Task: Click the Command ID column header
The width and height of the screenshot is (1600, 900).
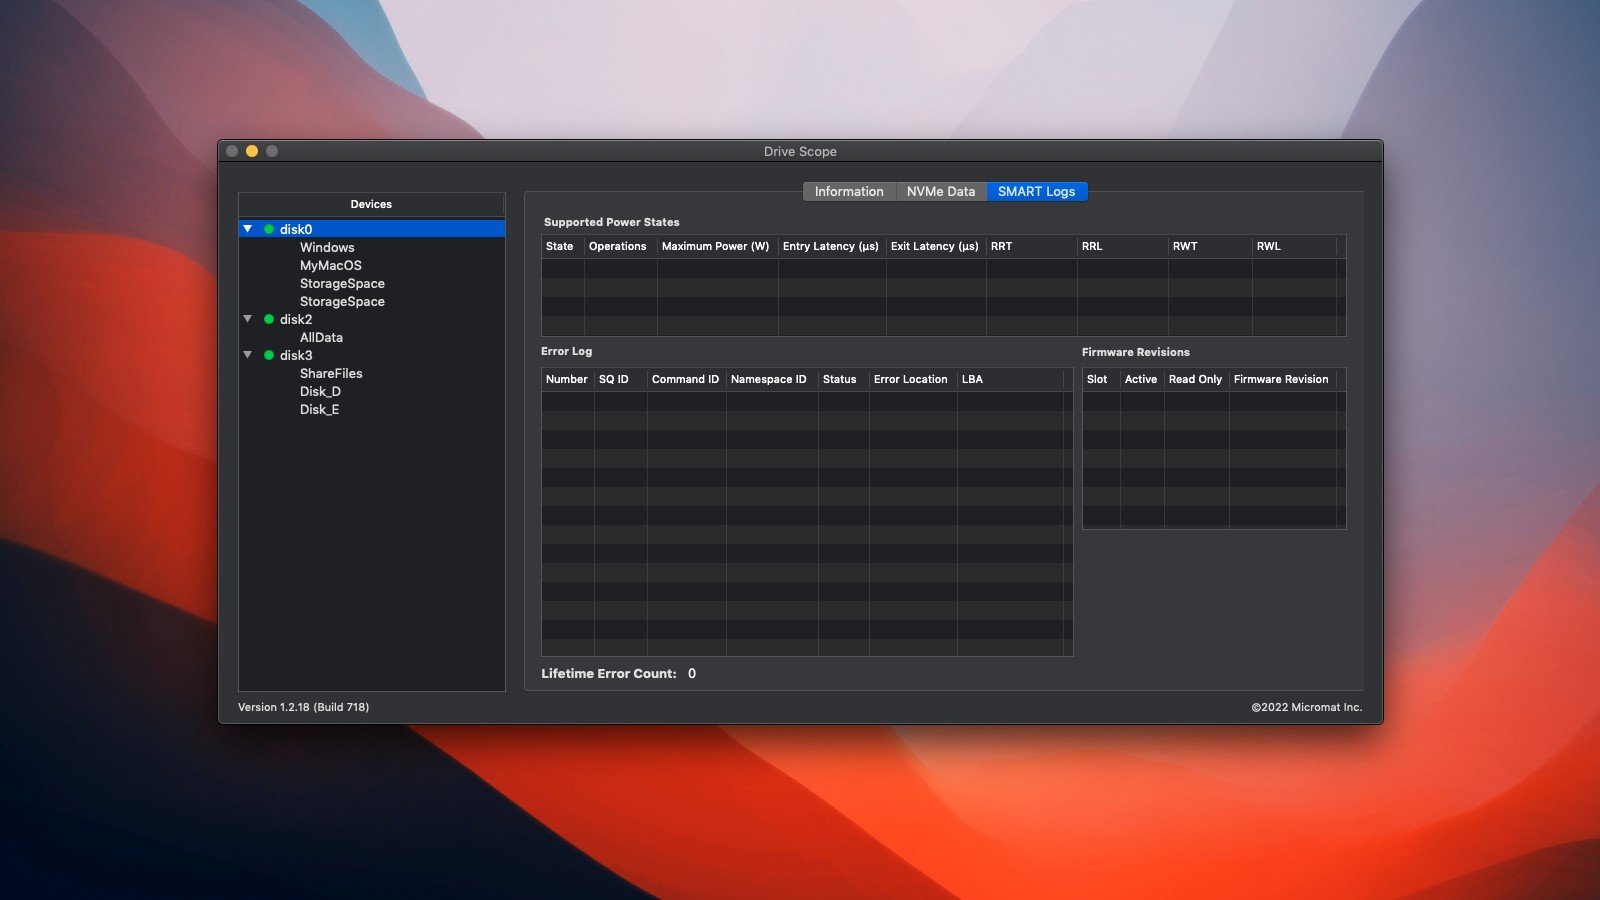Action: coord(685,379)
